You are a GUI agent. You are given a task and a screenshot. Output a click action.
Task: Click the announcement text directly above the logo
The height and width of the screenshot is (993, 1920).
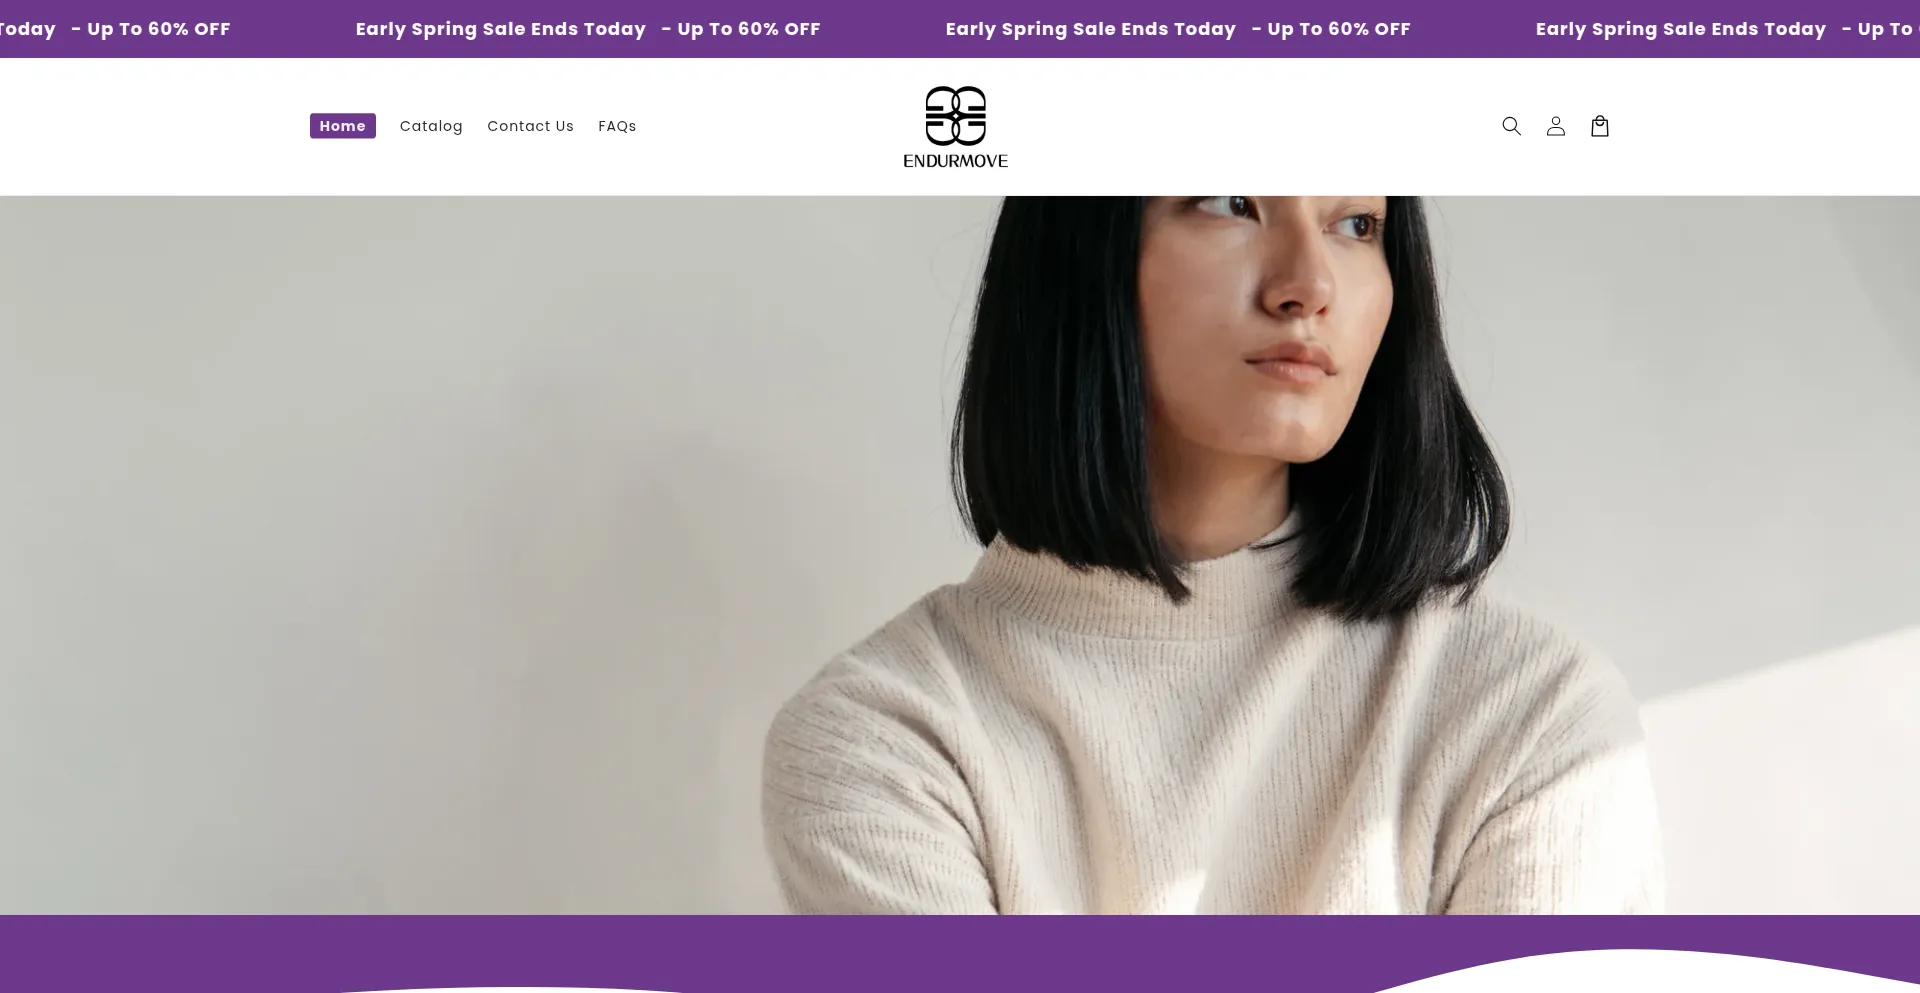coord(1090,29)
